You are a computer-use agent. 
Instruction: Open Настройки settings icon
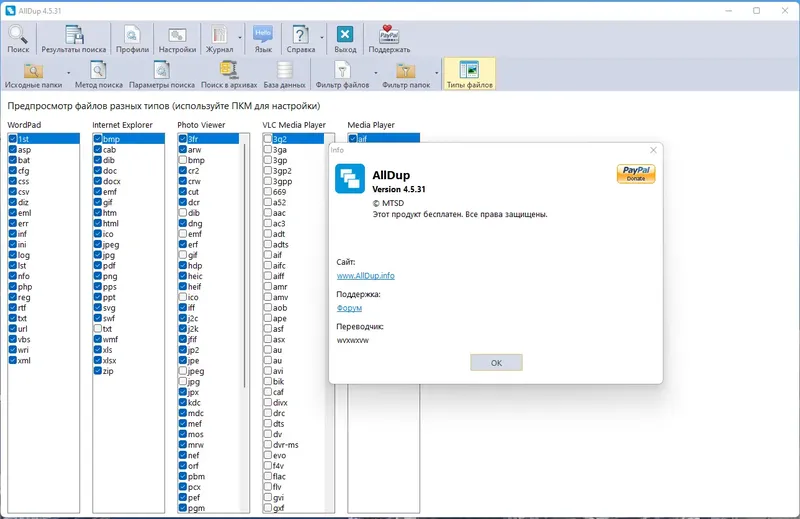coord(177,39)
